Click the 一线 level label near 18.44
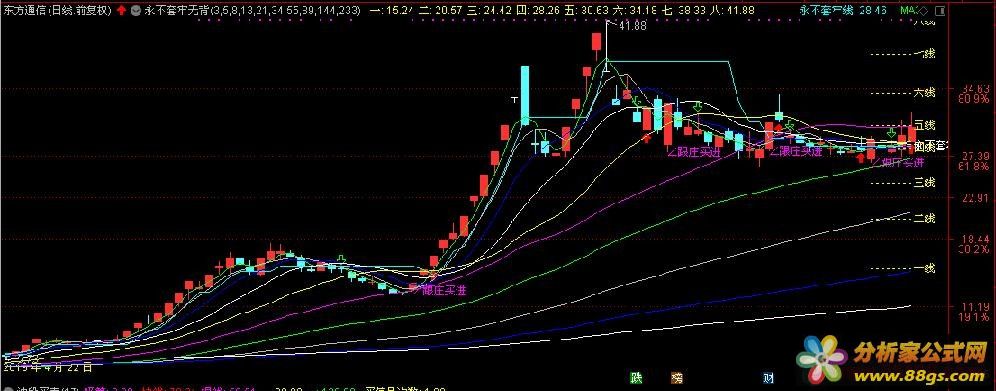Screen dimensions: 996x391 [x=925, y=268]
